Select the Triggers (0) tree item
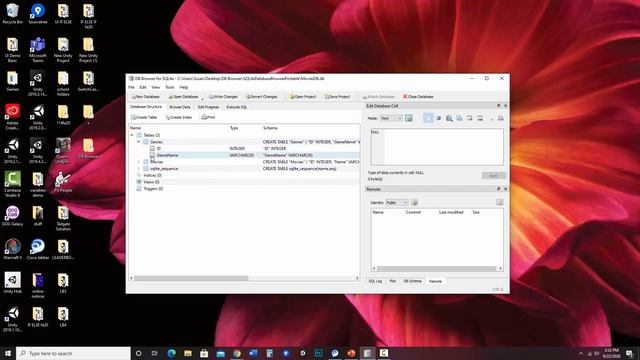This screenshot has width=640, height=360. [153, 189]
